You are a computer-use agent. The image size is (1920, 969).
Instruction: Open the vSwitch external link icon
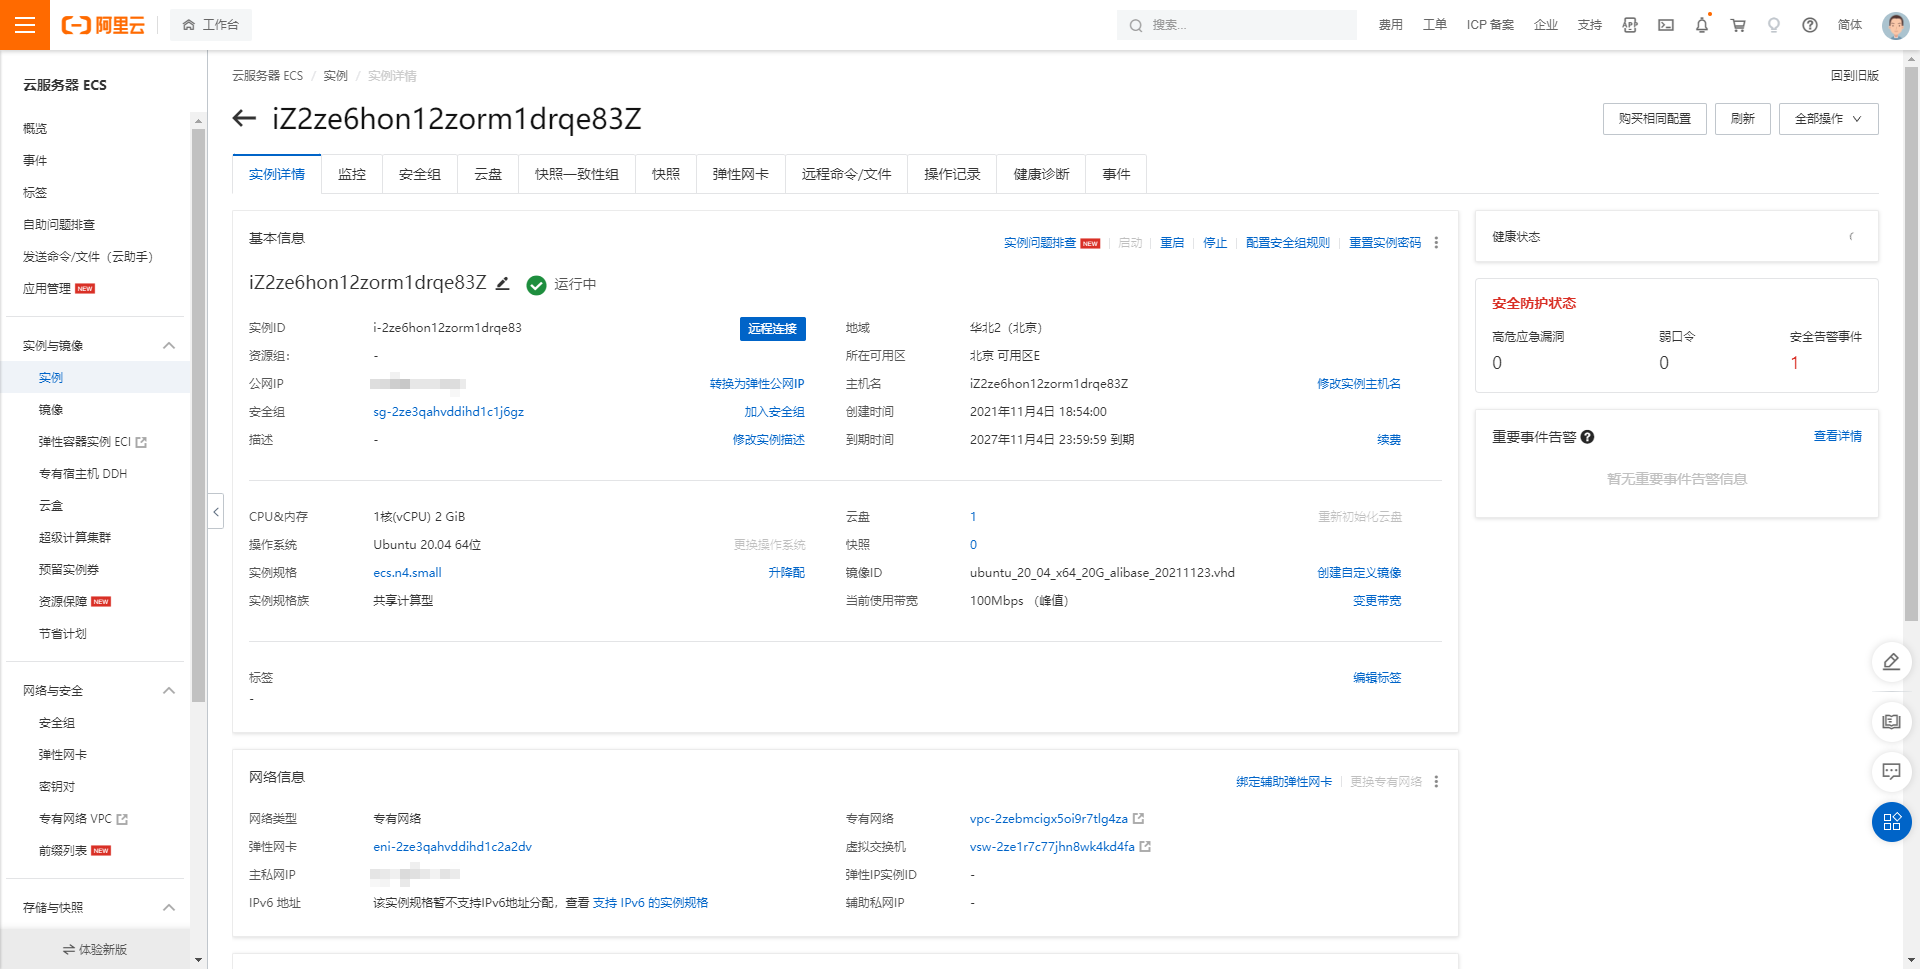1145,847
